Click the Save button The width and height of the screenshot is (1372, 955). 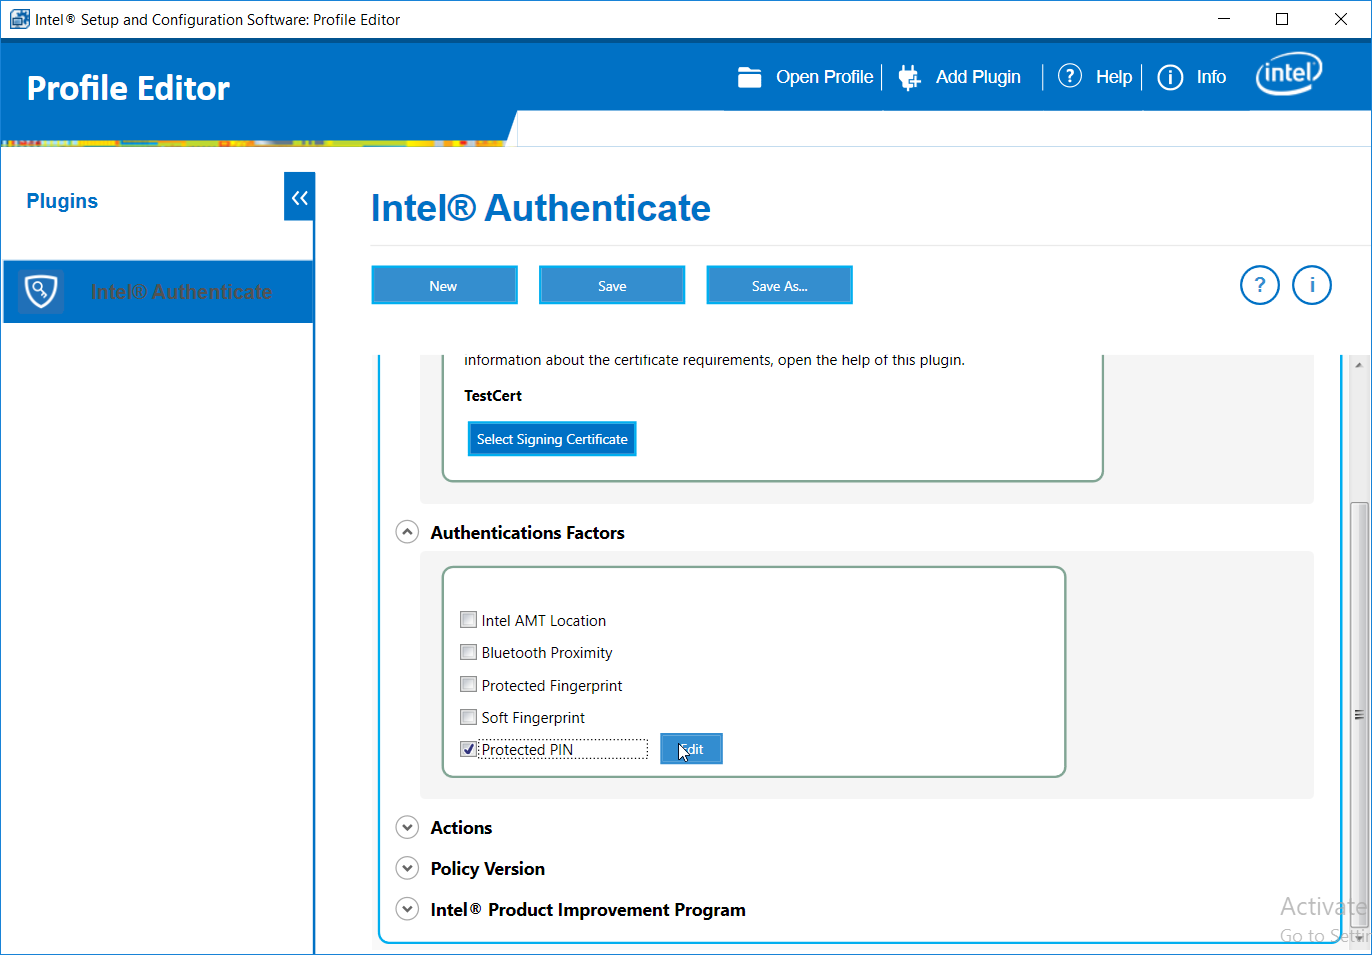click(612, 285)
